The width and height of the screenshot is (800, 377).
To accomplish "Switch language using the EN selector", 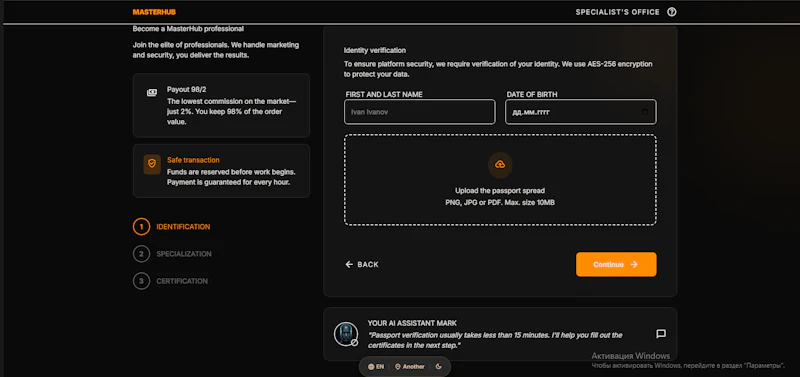I will pyautogui.click(x=376, y=366).
